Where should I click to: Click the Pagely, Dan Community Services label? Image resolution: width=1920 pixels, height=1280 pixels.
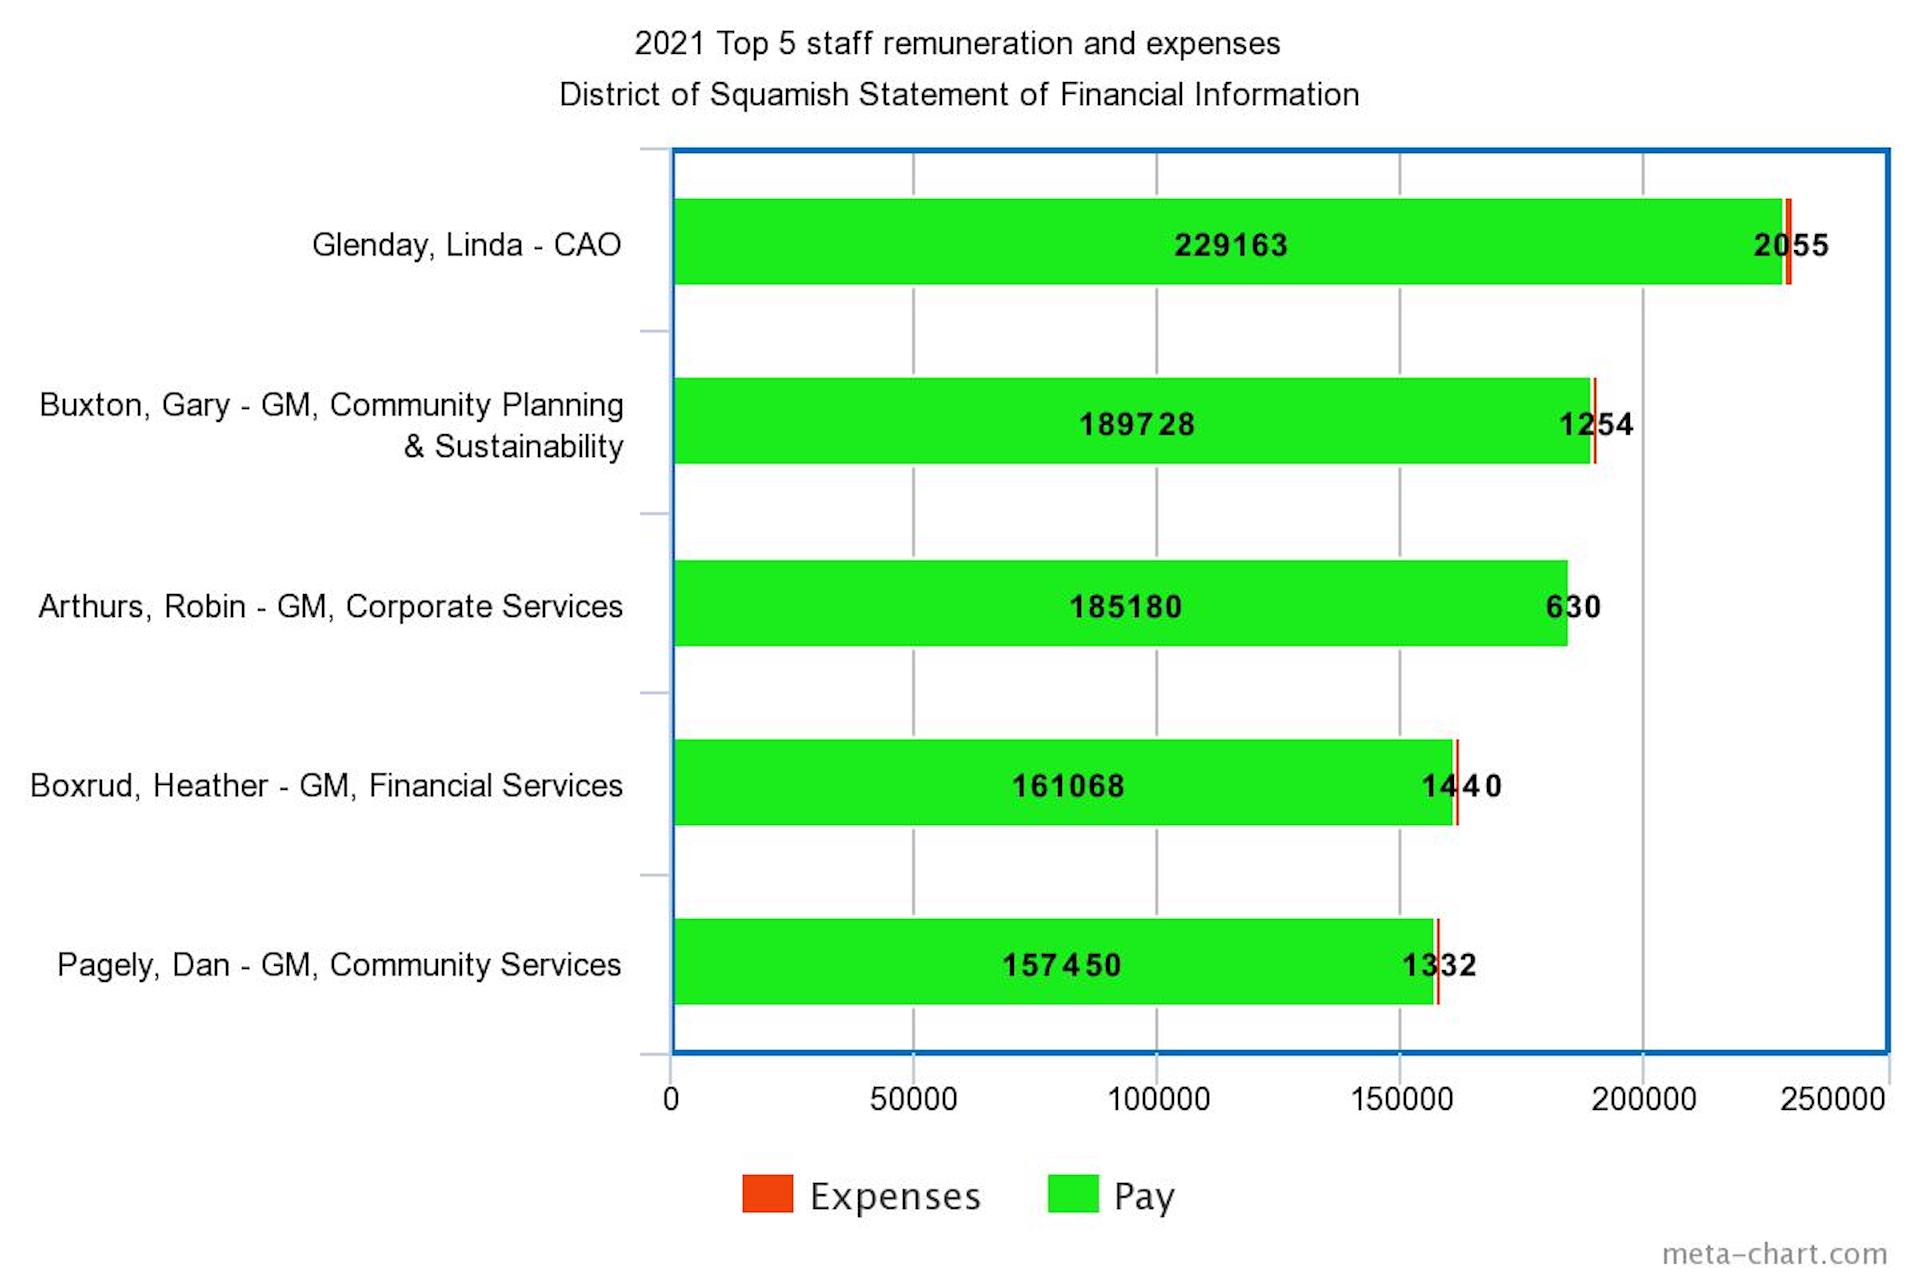point(339,965)
